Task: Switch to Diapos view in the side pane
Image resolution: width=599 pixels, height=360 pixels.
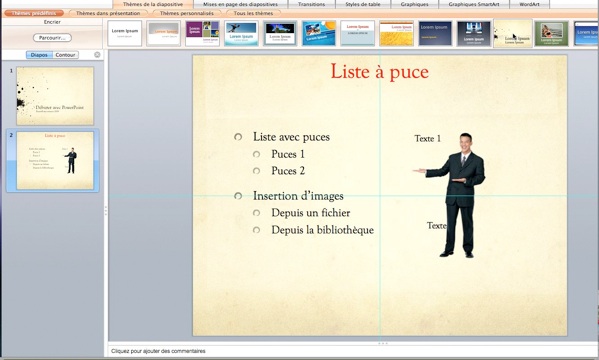Action: (x=39, y=55)
